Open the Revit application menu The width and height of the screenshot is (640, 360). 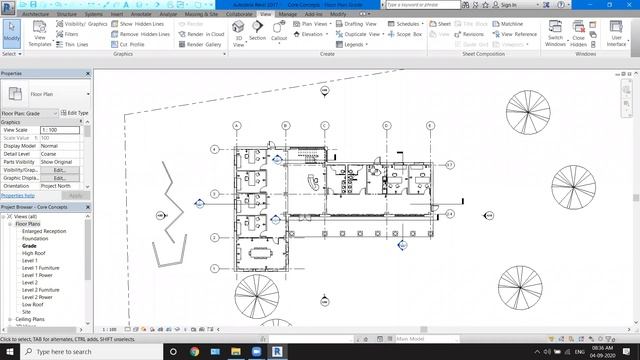point(8,7)
